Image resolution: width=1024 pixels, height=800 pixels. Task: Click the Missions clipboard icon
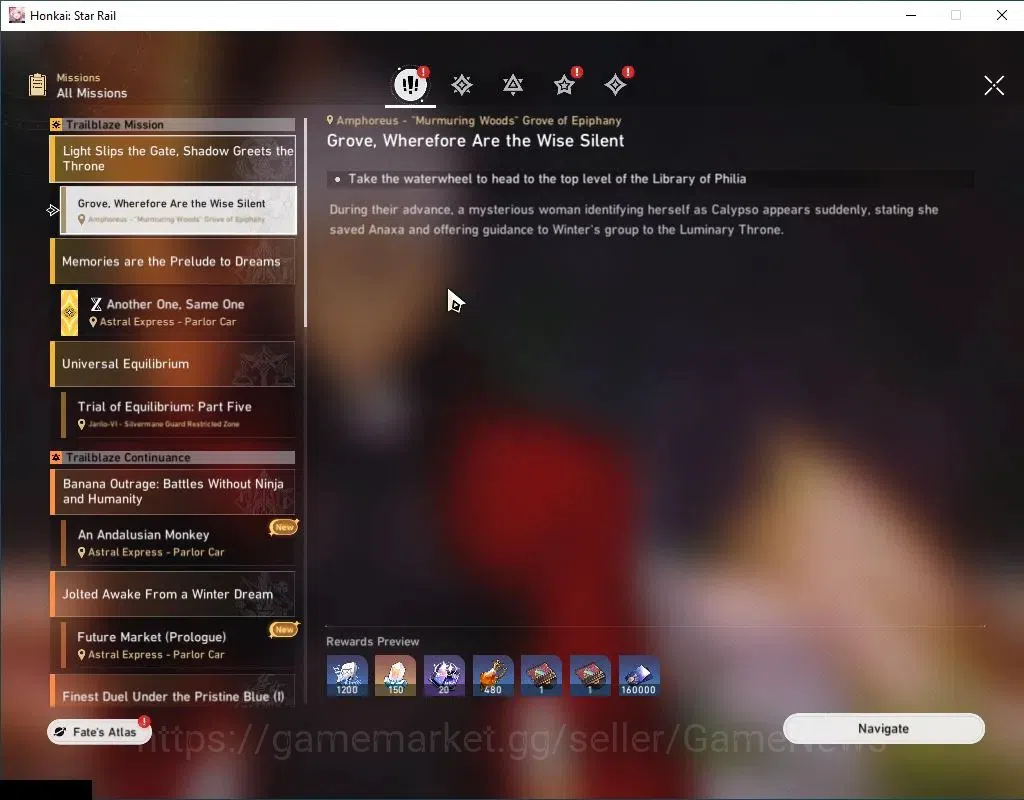[38, 85]
